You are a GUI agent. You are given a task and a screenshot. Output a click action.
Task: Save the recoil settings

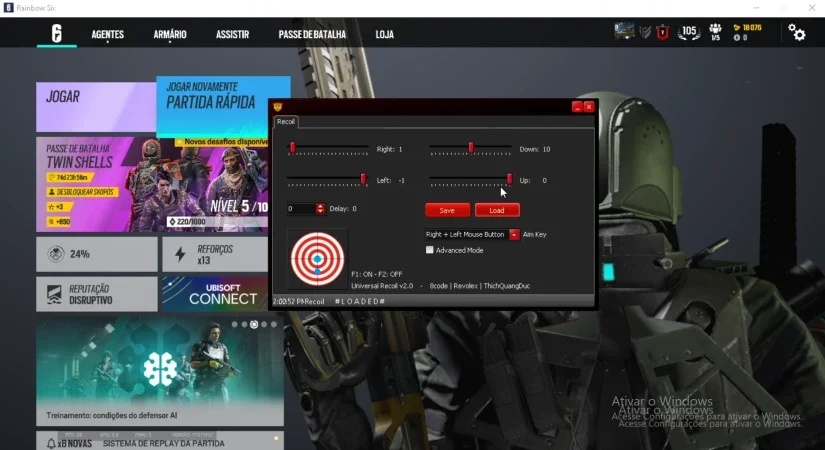pyautogui.click(x=447, y=210)
